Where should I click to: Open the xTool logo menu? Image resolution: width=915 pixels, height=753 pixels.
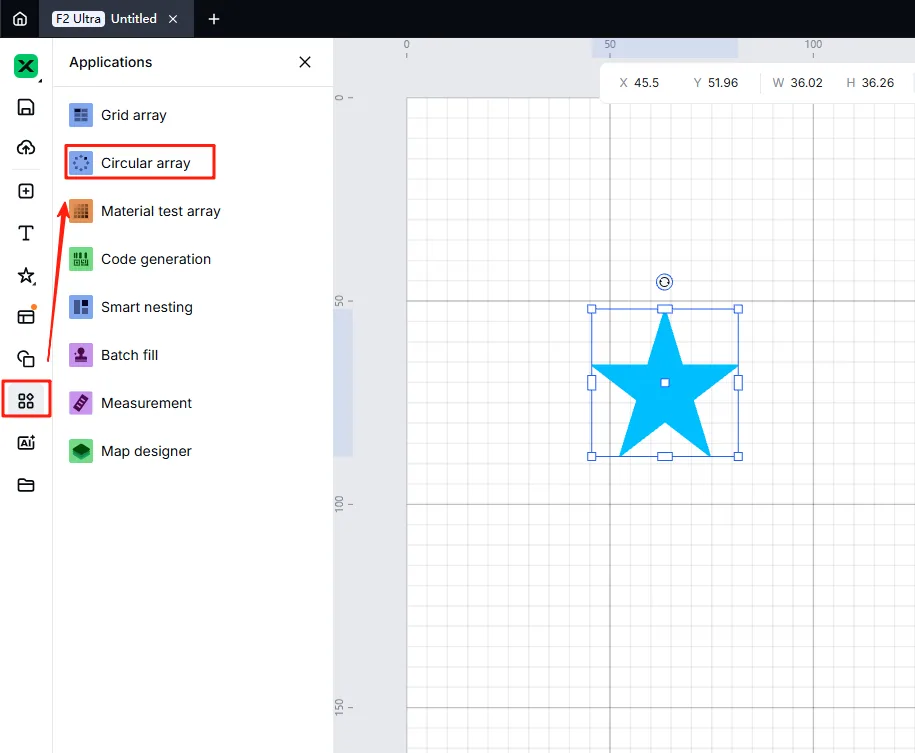[x=26, y=66]
